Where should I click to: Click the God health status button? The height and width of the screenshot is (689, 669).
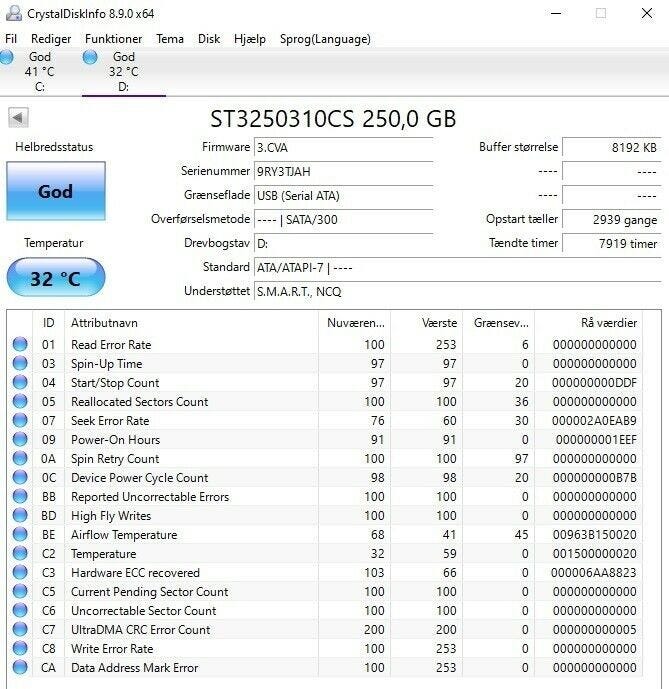coord(55,191)
